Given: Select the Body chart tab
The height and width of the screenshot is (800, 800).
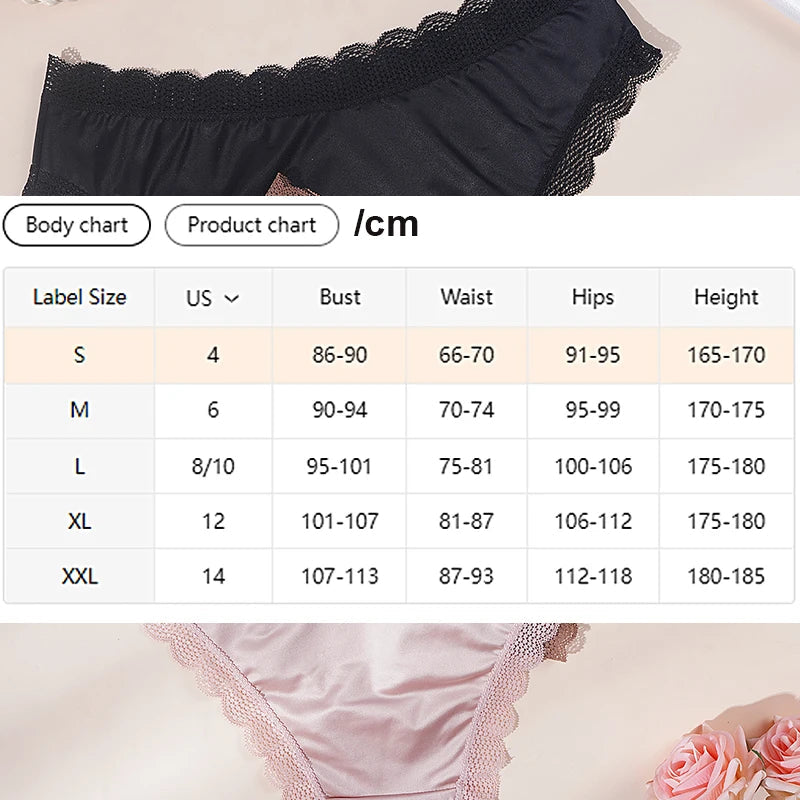Looking at the screenshot, I should pyautogui.click(x=77, y=225).
